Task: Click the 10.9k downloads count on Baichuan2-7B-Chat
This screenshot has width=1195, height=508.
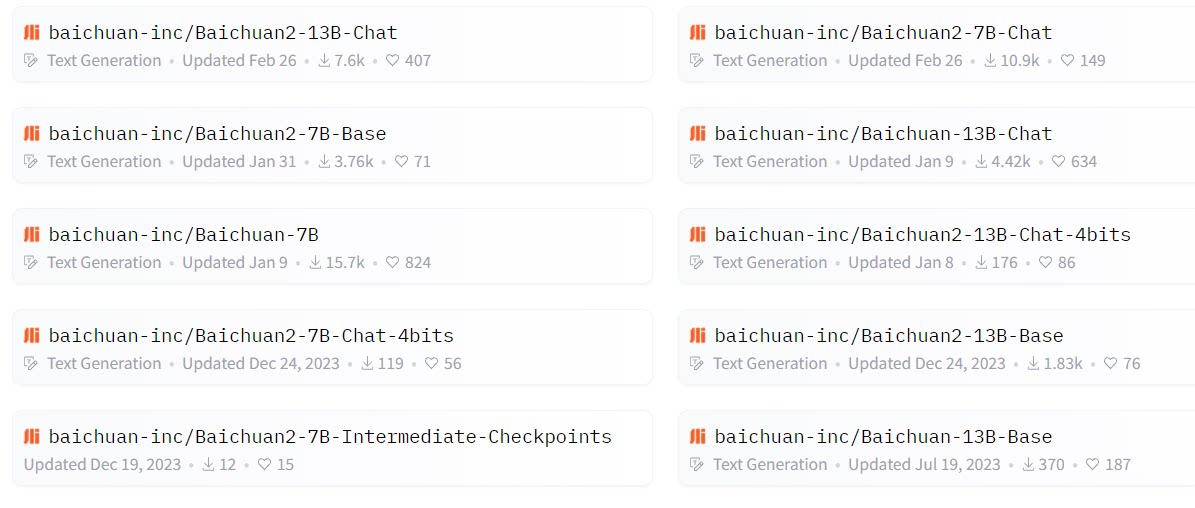Action: [x=1020, y=61]
